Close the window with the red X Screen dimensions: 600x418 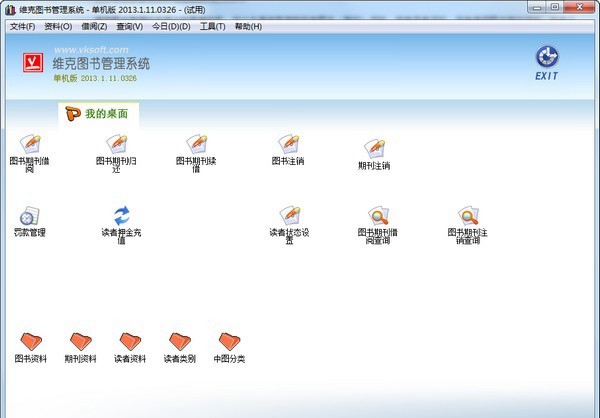pos(579,7)
